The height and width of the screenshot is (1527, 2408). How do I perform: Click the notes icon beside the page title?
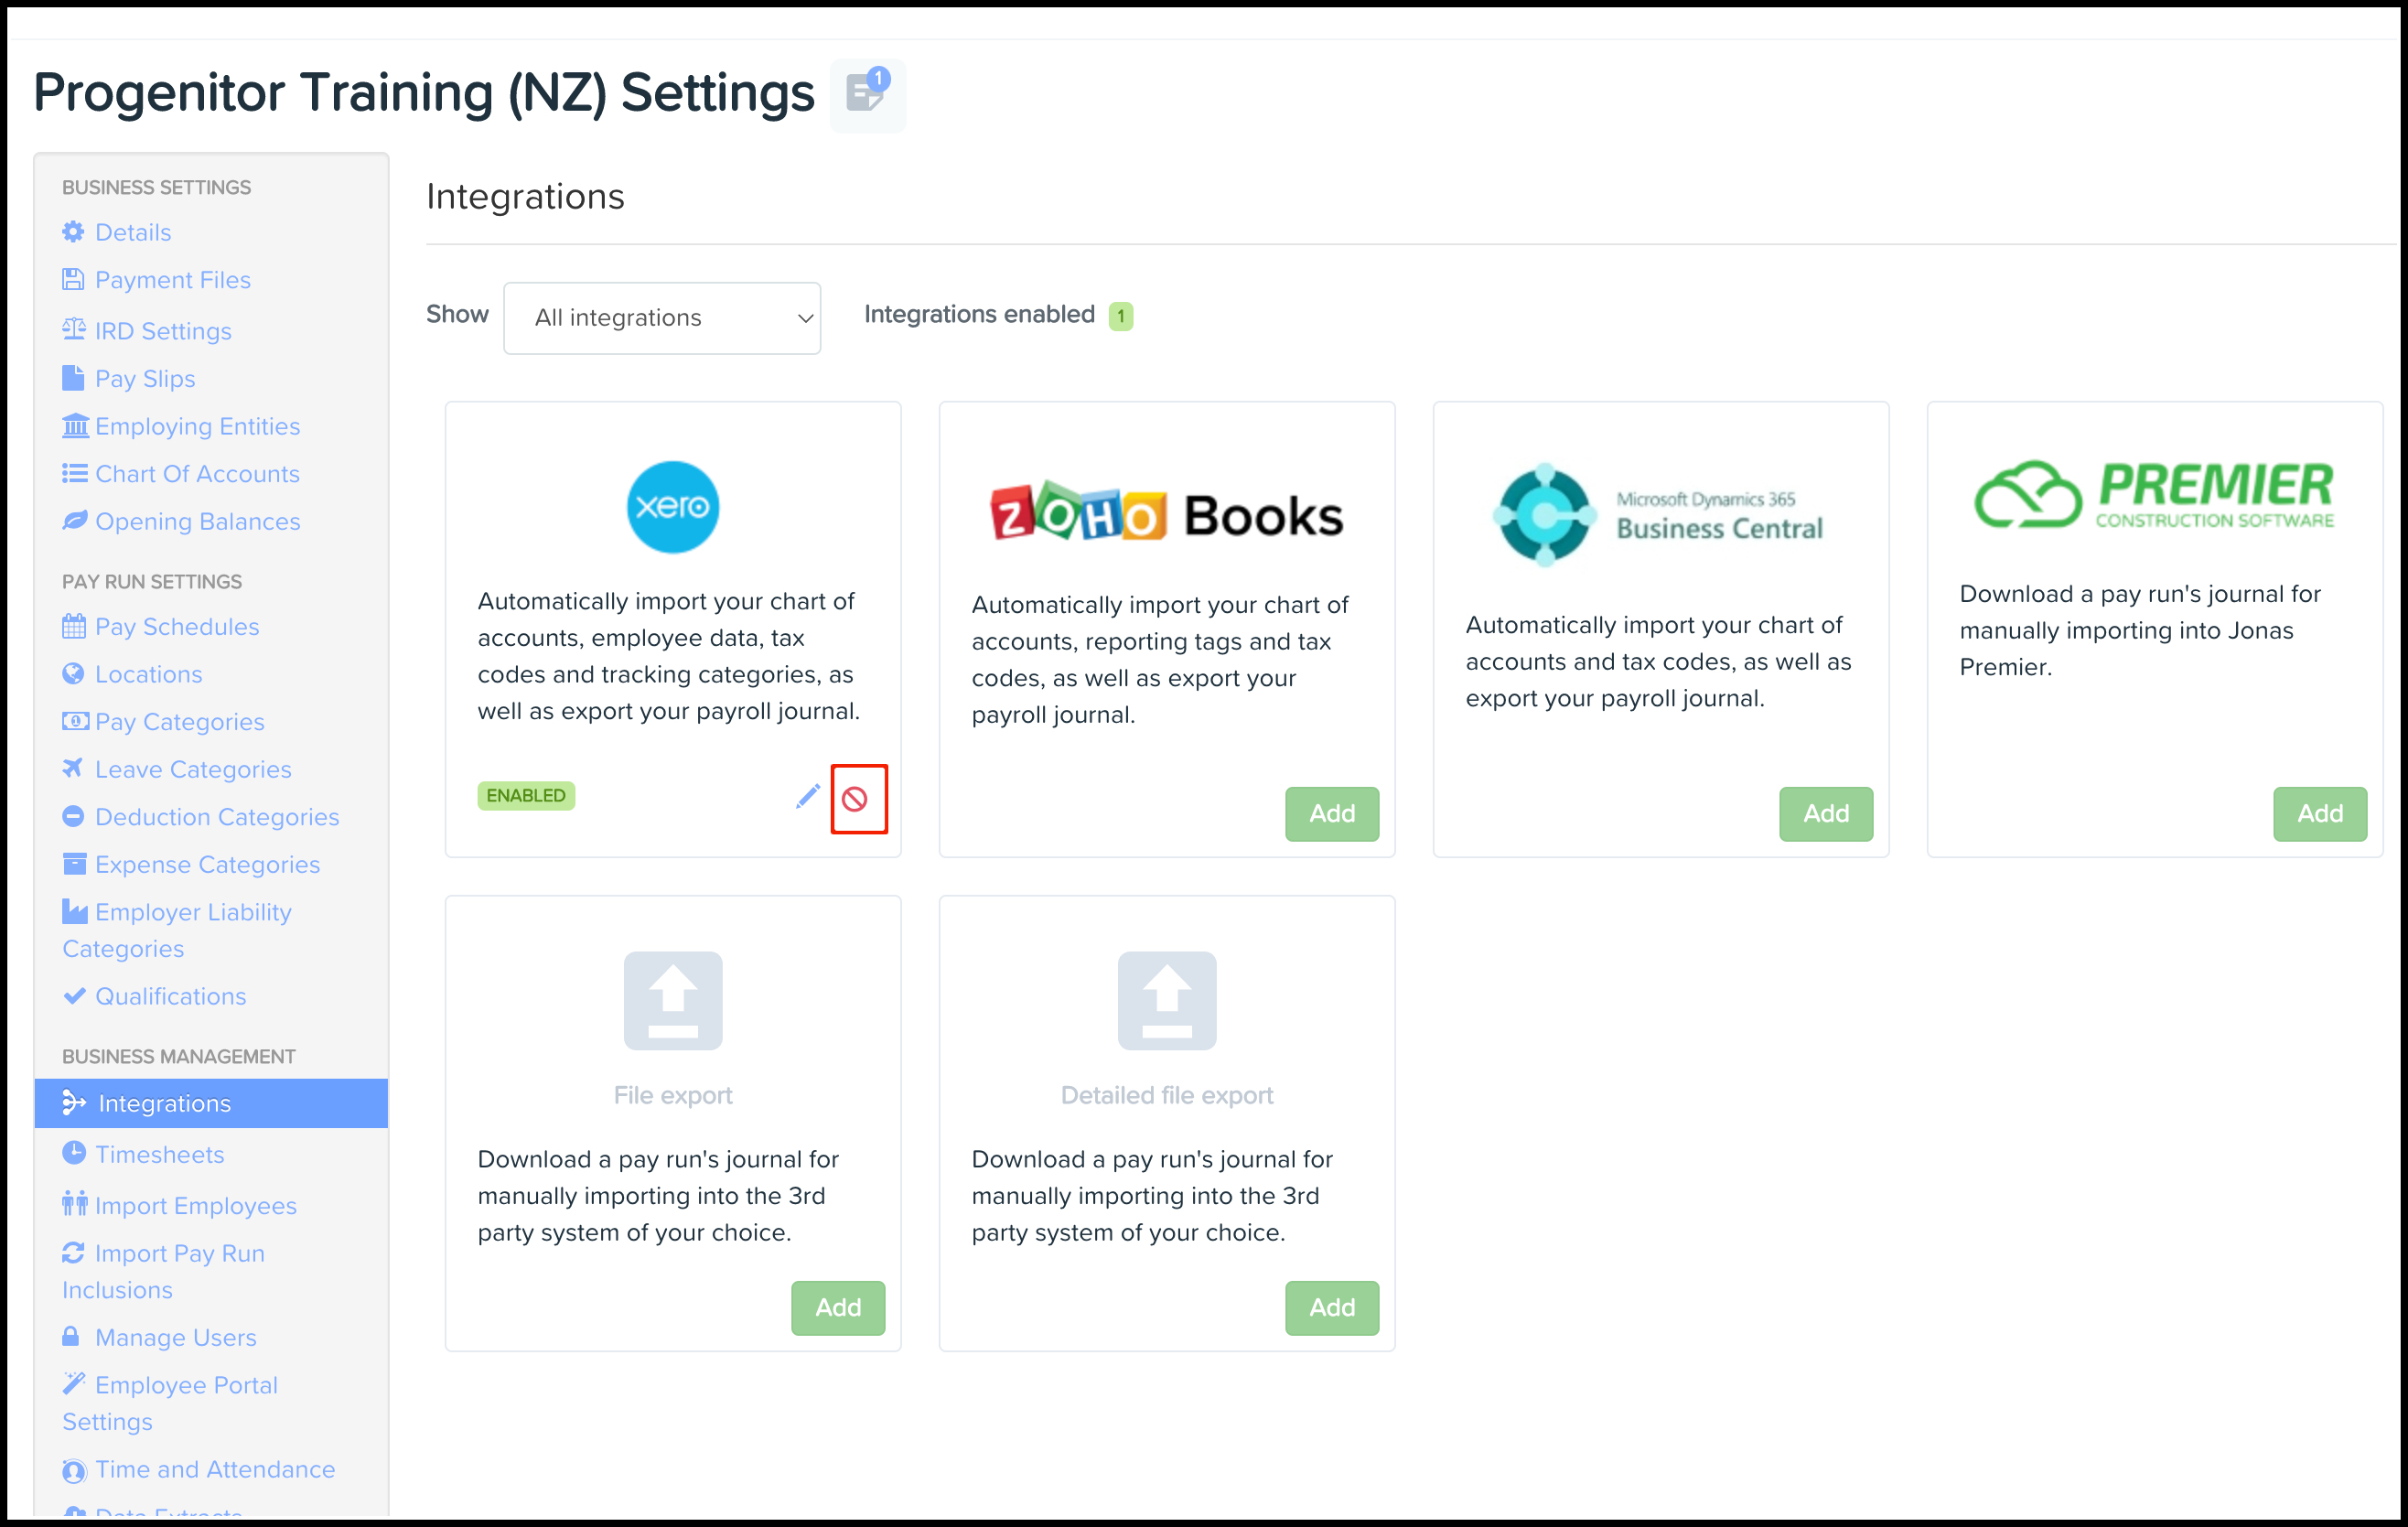point(867,95)
